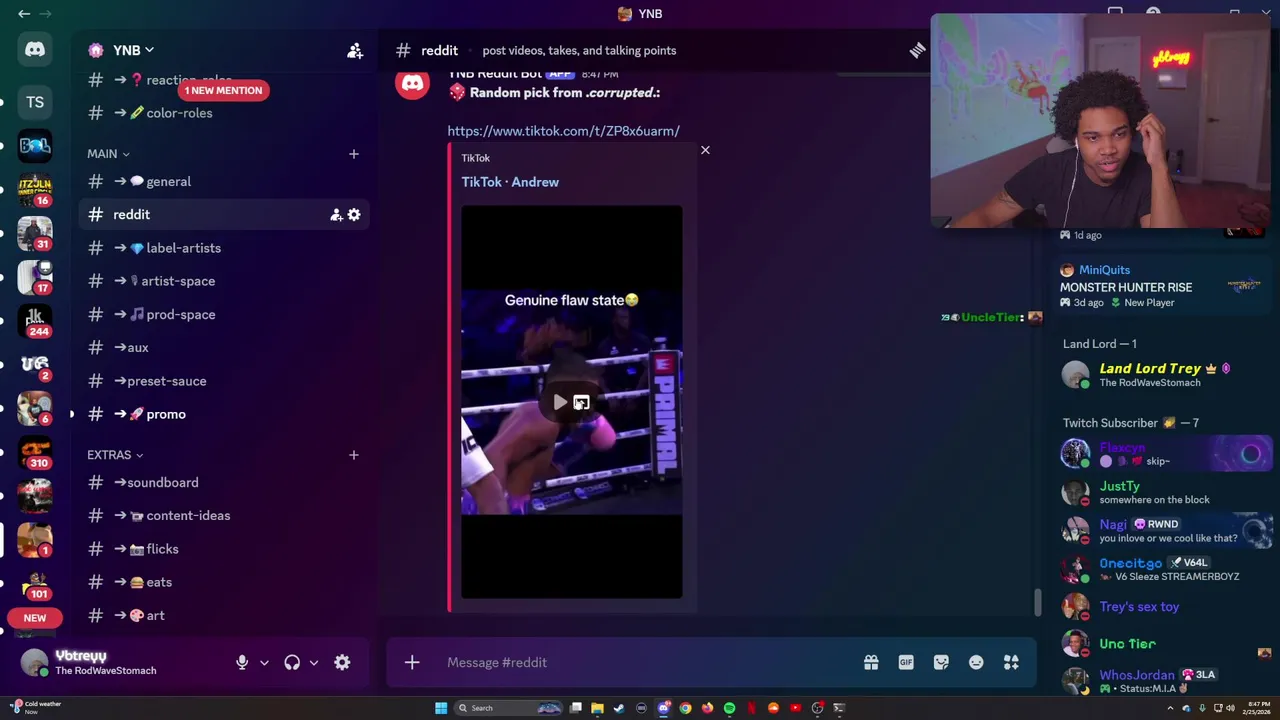Click the taskbar Search box
Screen dimensions: 1280x720
click(x=508, y=708)
